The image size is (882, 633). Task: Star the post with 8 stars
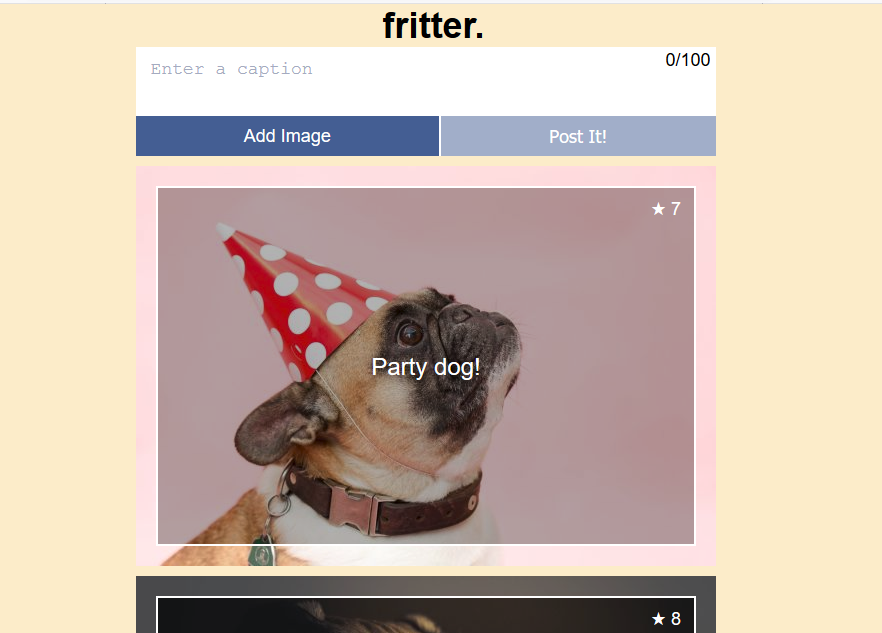[658, 619]
